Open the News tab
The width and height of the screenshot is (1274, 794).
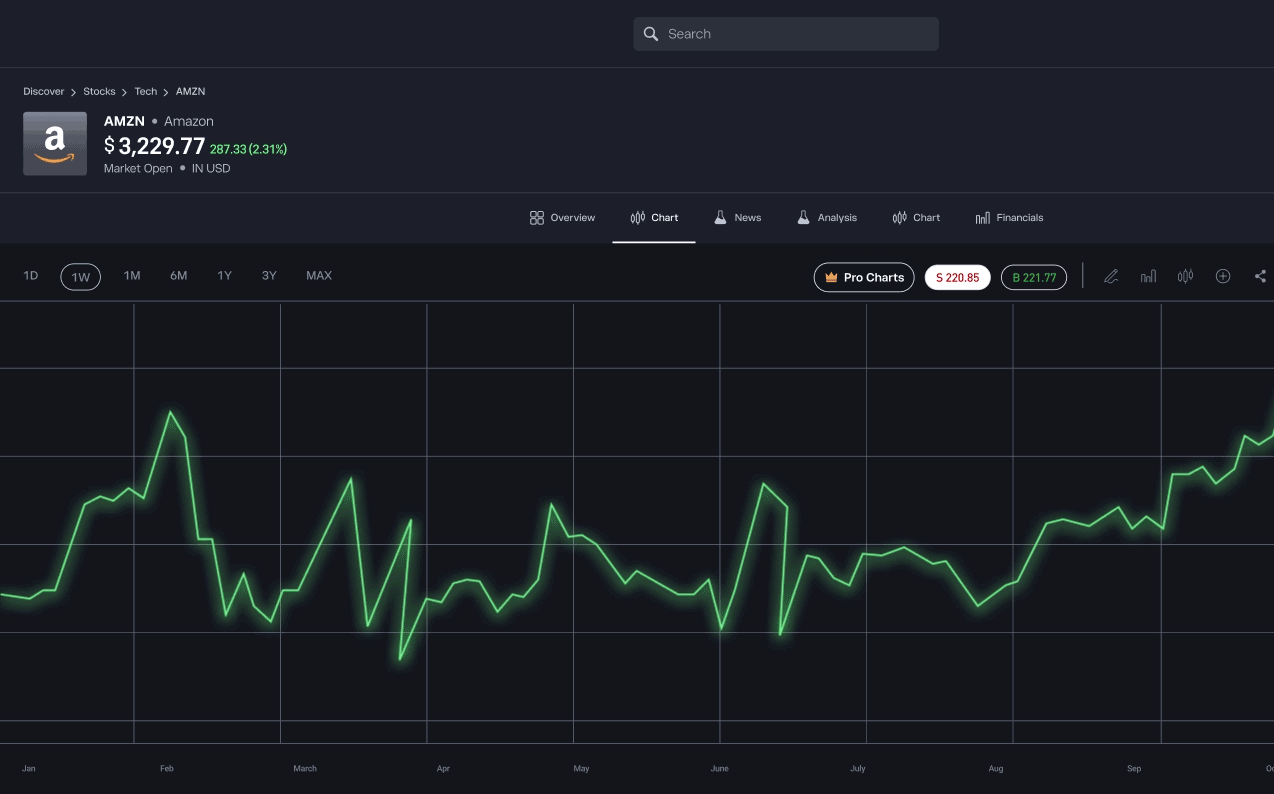[737, 218]
